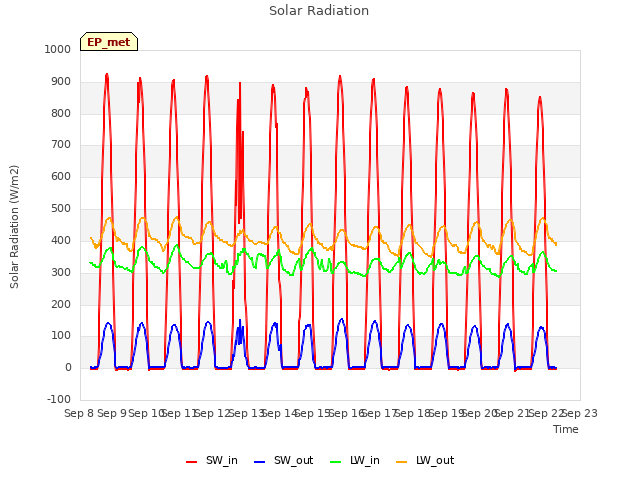Click the 900 y-axis tick label
The width and height of the screenshot is (640, 480).
click(61, 82)
